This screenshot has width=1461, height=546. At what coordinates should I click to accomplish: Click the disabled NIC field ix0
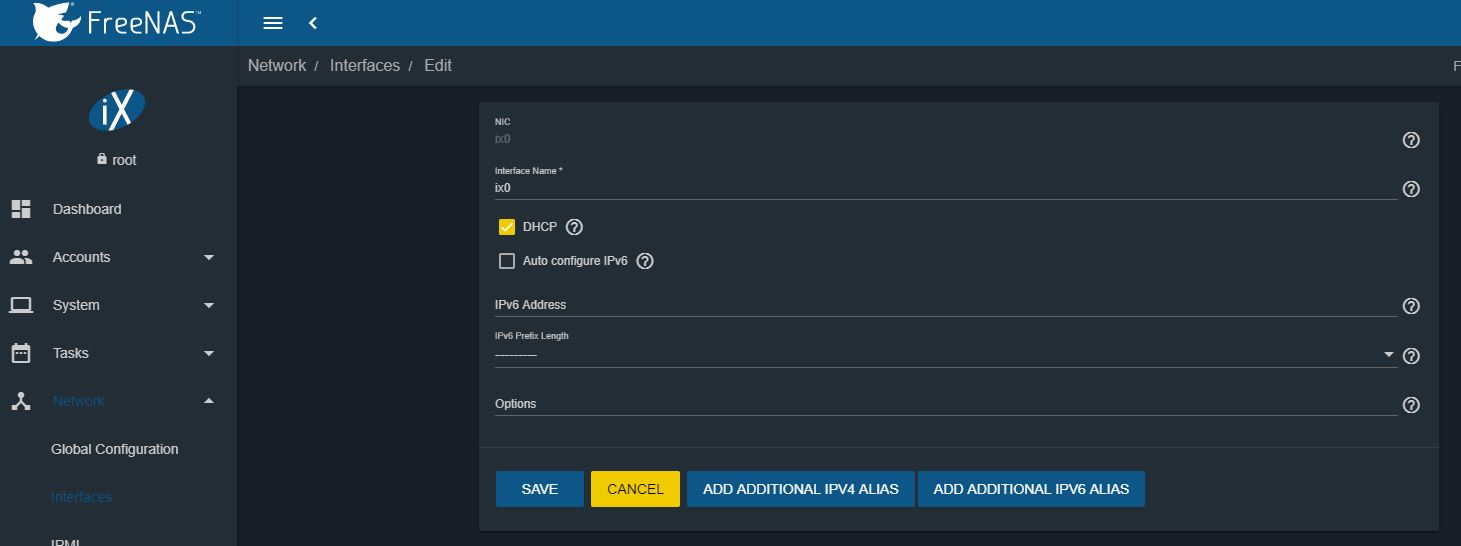945,139
